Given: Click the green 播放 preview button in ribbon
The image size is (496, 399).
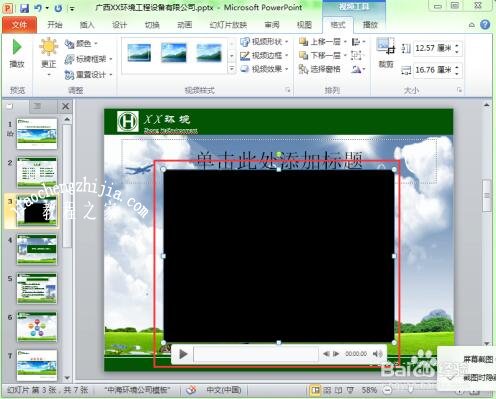Looking at the screenshot, I should click(x=17, y=53).
